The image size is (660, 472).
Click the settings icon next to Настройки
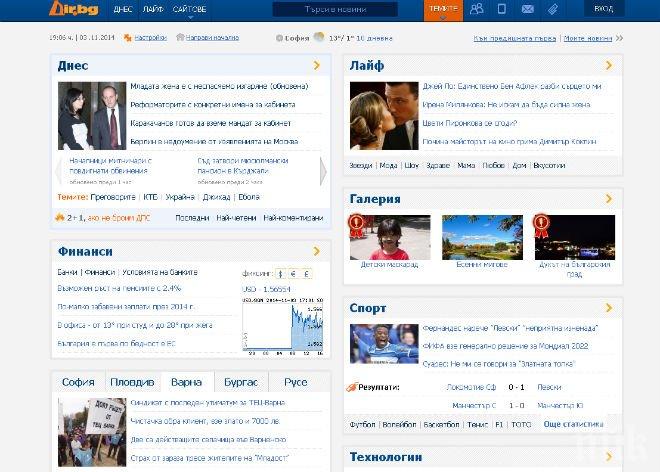pos(128,38)
